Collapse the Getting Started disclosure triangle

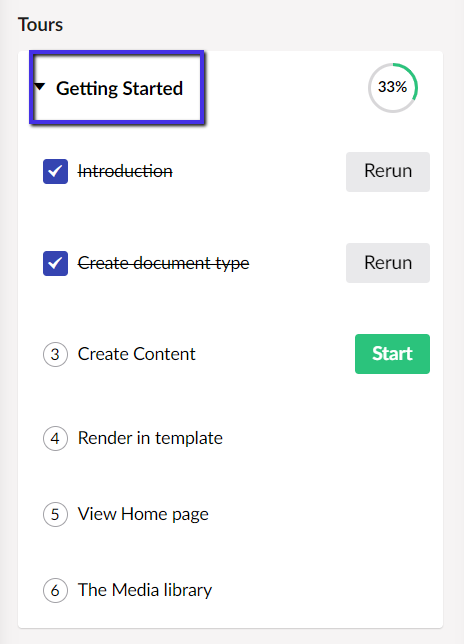(39, 86)
